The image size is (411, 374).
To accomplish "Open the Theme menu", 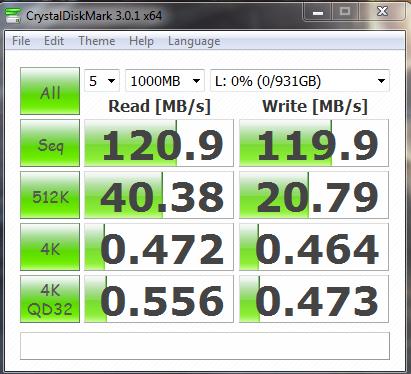I will click(x=97, y=41).
